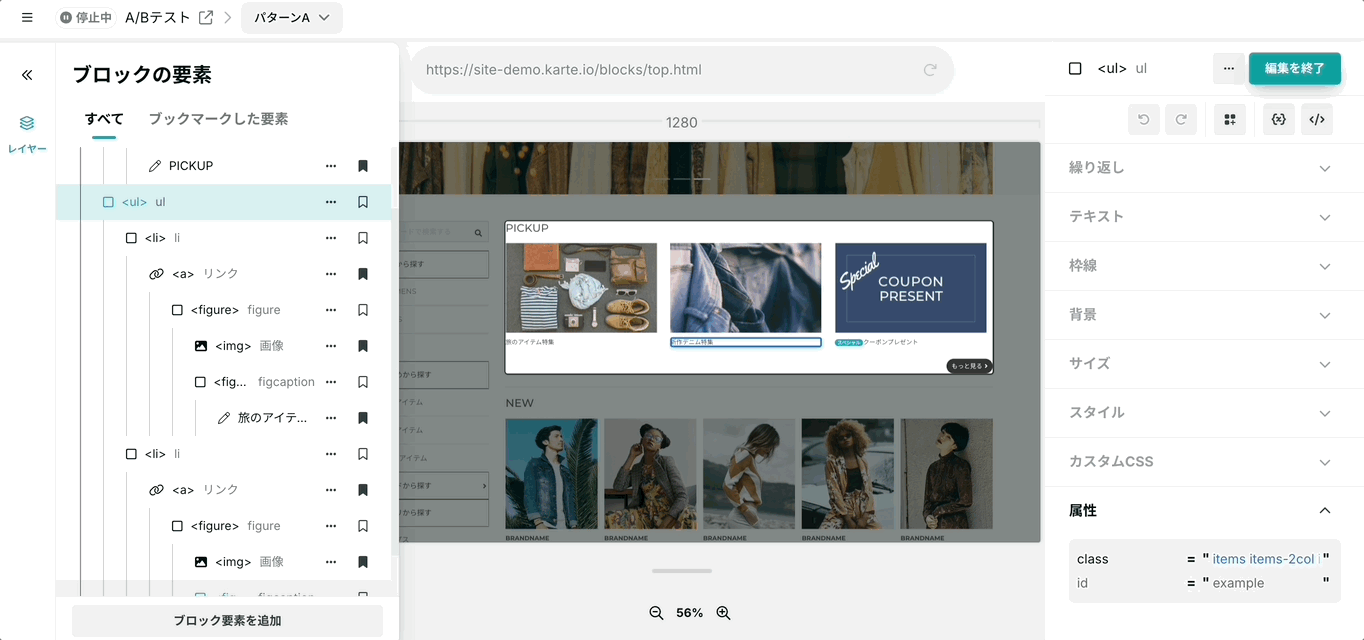1364x640 pixels.
Task: Collapse the sidebar with double-chevron icon
Action: 27,75
